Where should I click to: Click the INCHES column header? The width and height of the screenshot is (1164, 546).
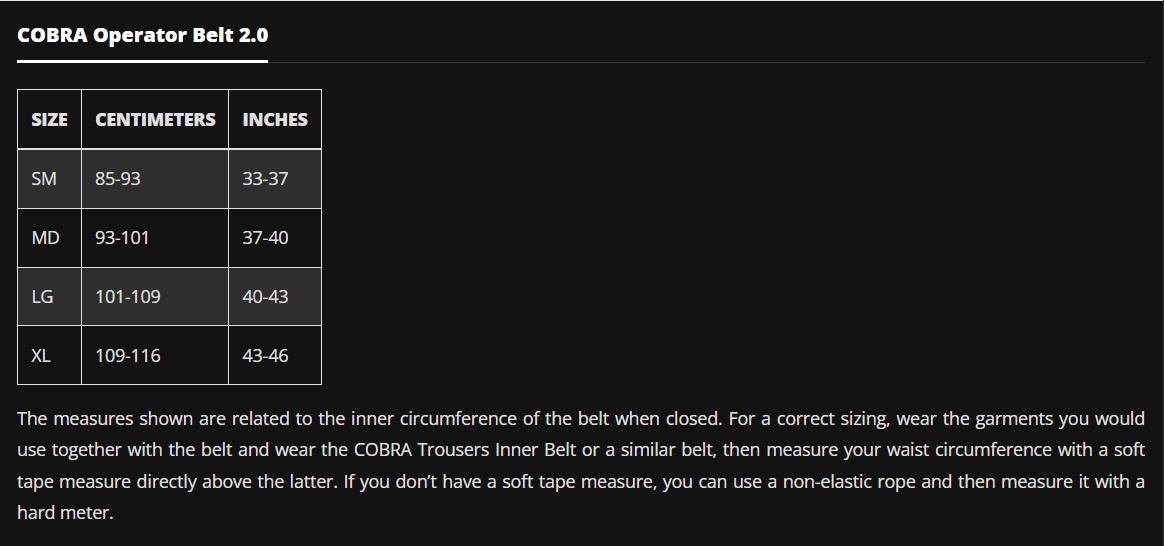(x=274, y=120)
